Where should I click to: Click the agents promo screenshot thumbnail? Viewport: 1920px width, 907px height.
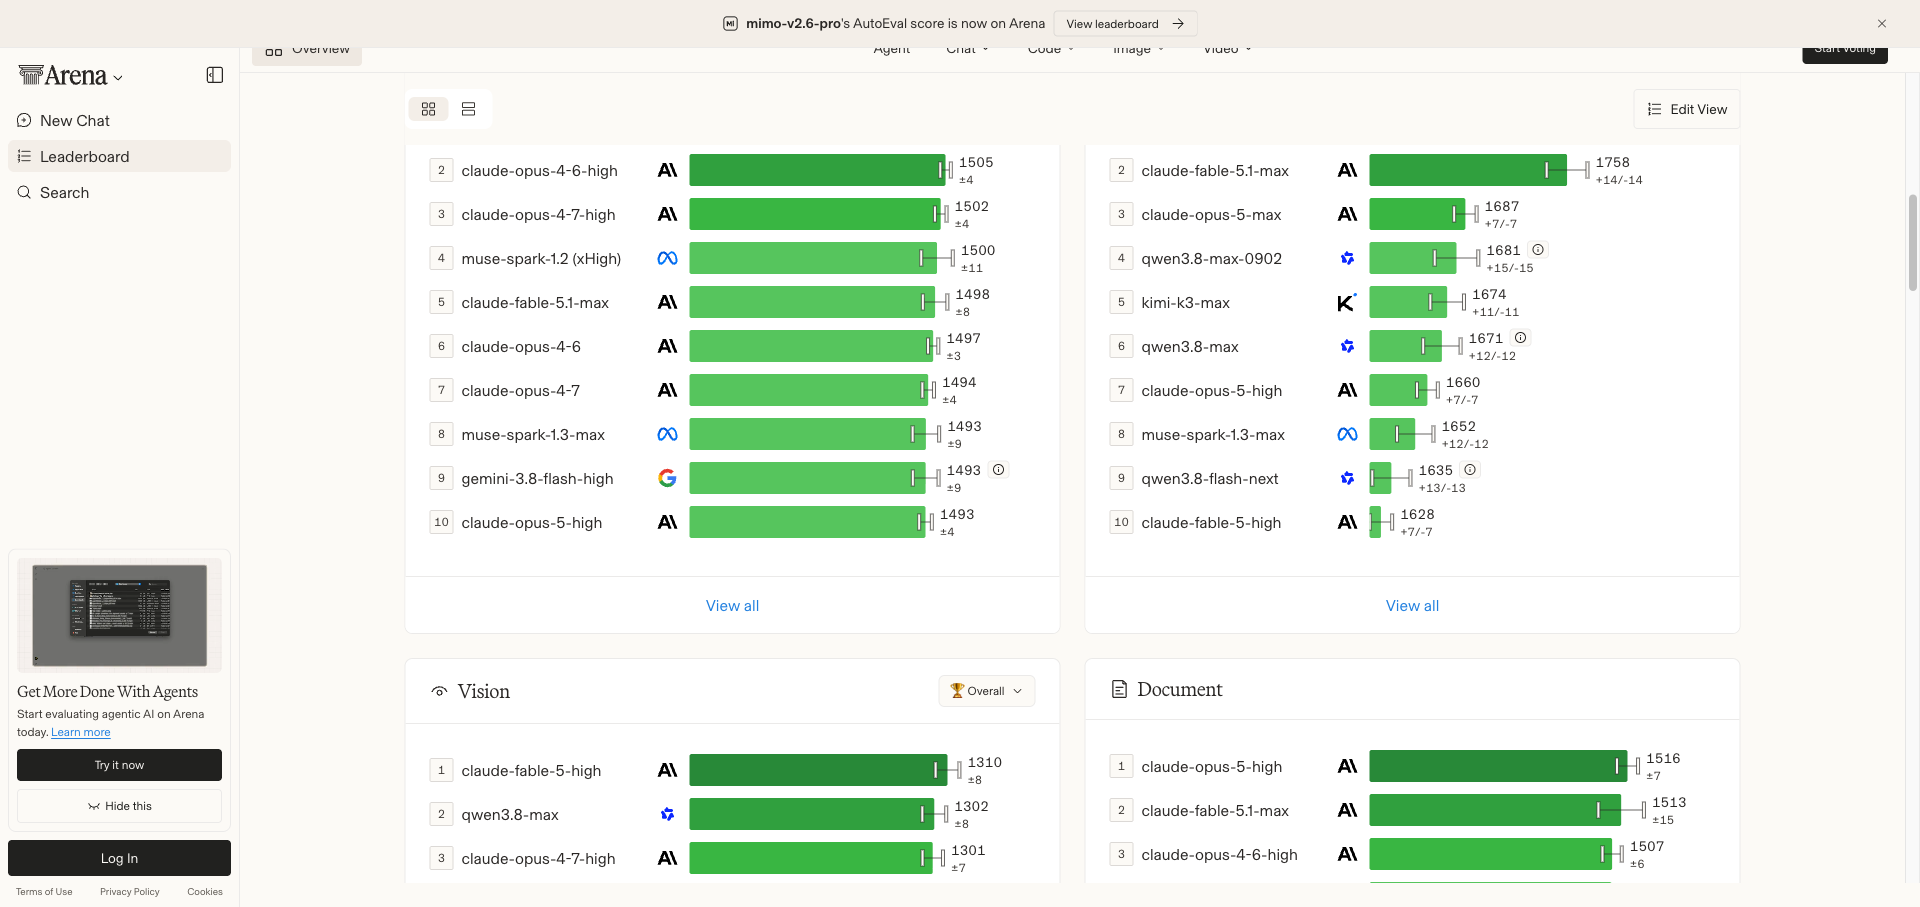point(119,615)
